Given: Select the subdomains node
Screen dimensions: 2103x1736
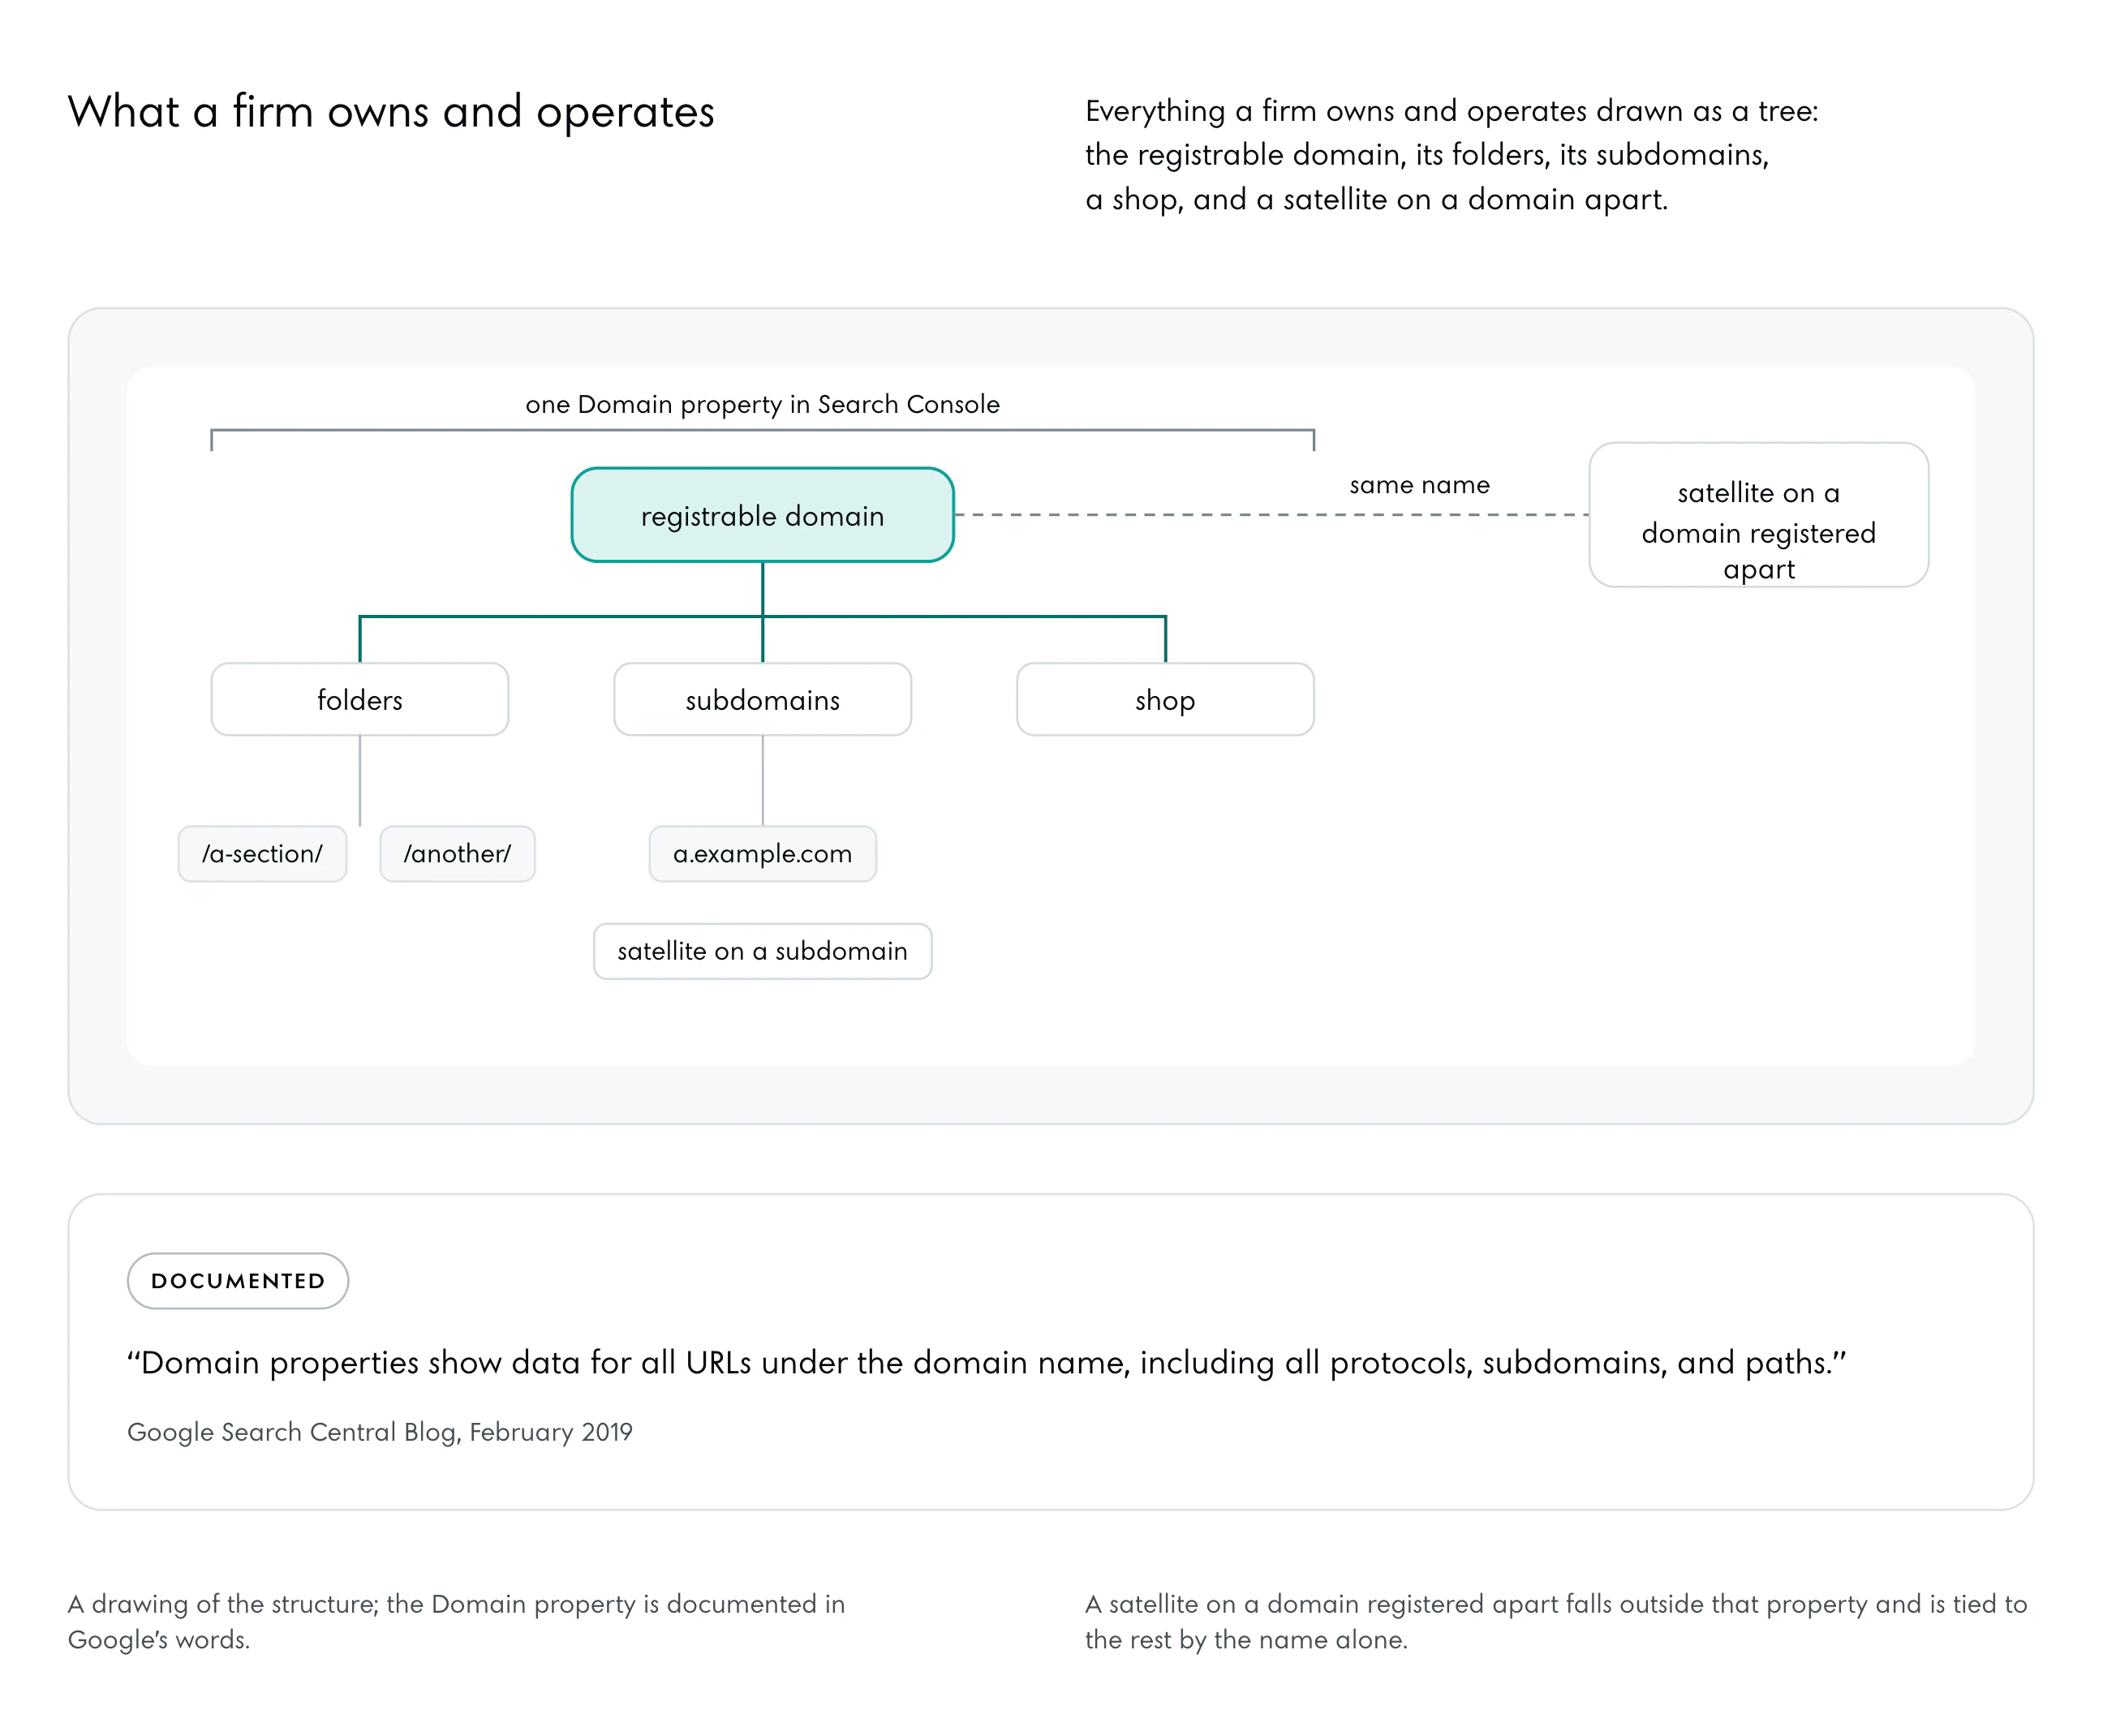Looking at the screenshot, I should point(762,699).
